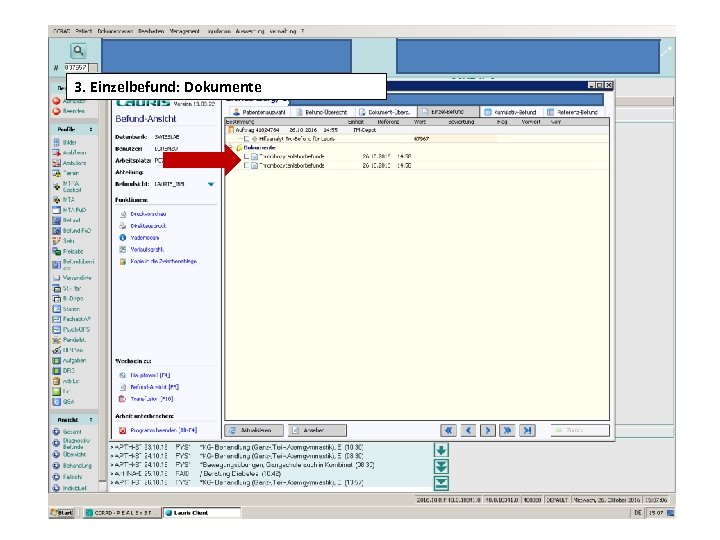Open the Patientenauswahl tab

(x=259, y=112)
